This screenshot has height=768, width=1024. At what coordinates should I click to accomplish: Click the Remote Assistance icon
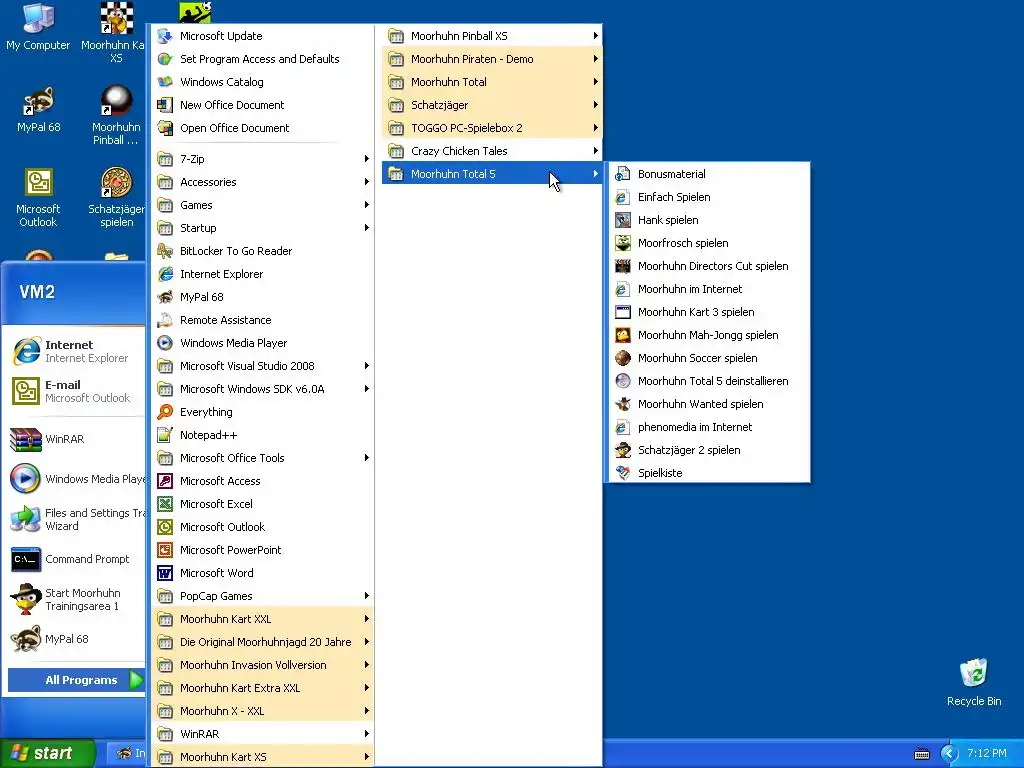(x=165, y=320)
